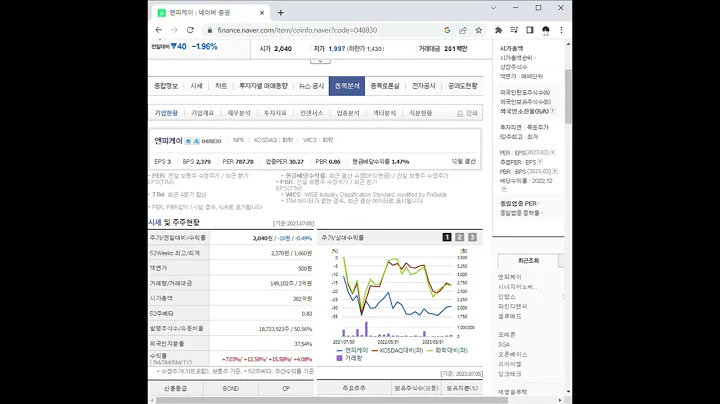Go back to the previous page
The image size is (720, 404).
pyautogui.click(x=159, y=30)
